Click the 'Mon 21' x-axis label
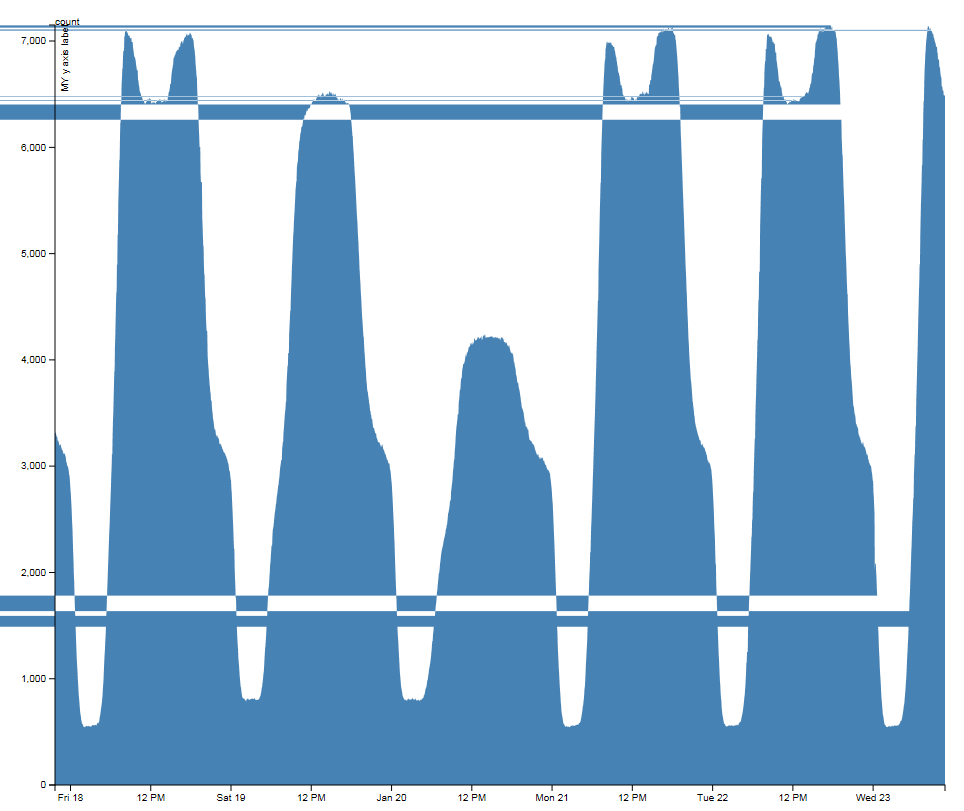Image resolution: width=964 pixels, height=811 pixels. click(551, 797)
